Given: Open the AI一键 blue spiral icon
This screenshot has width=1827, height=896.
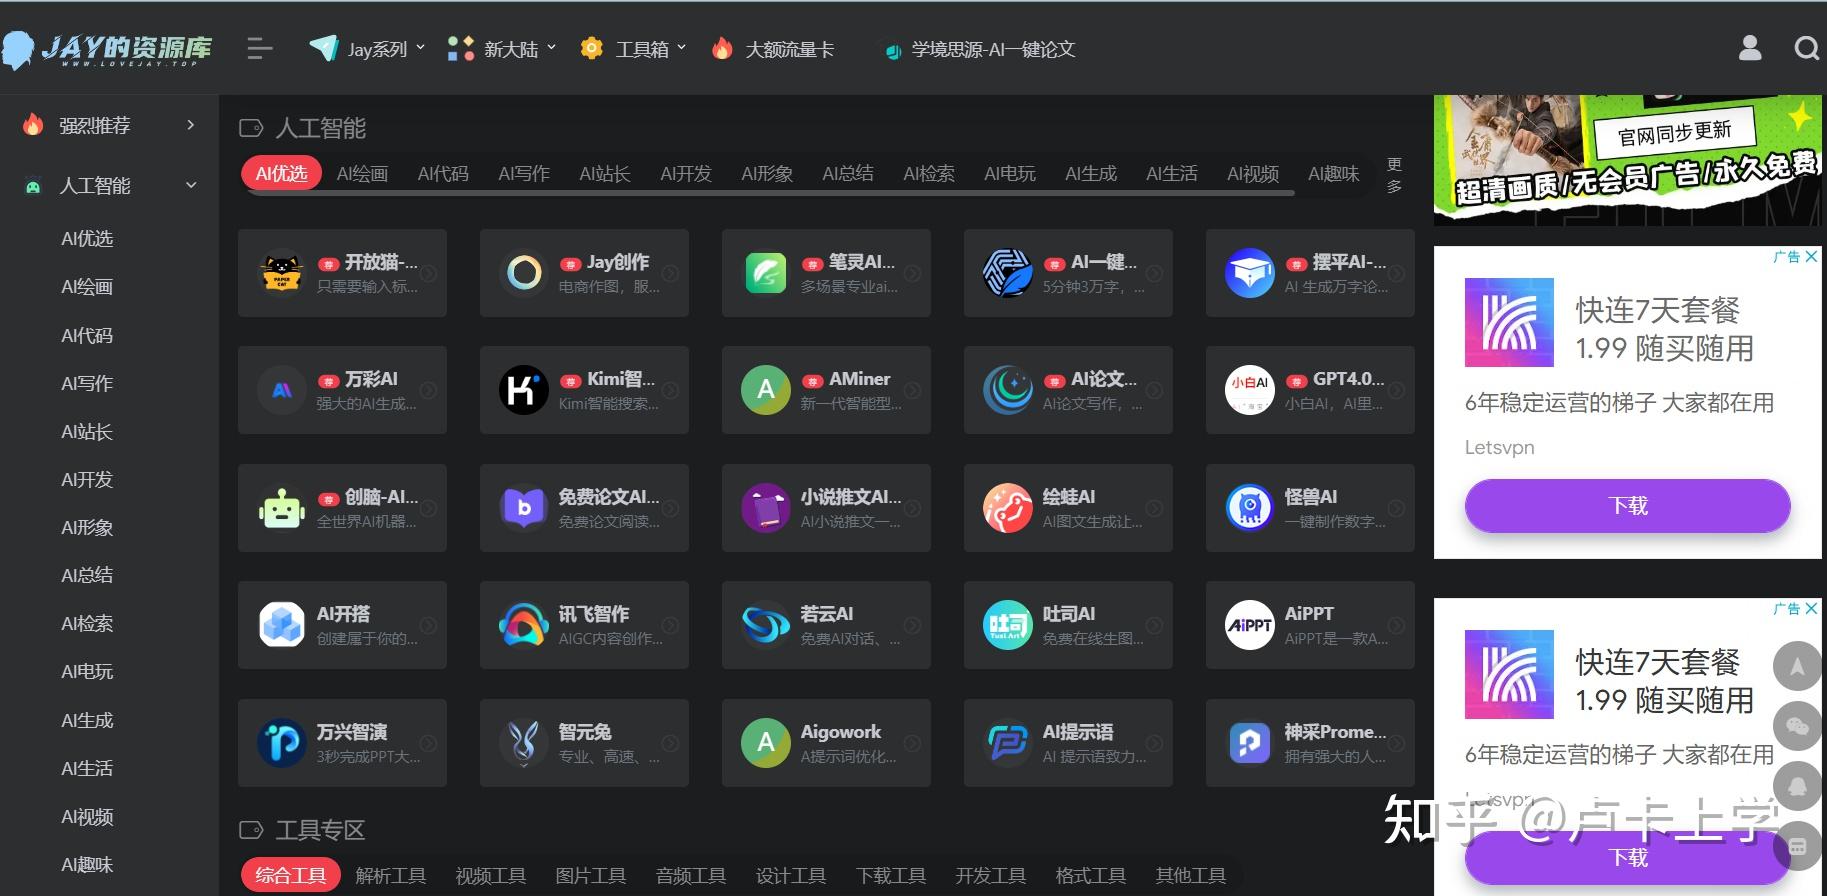Looking at the screenshot, I should coord(1008,273).
